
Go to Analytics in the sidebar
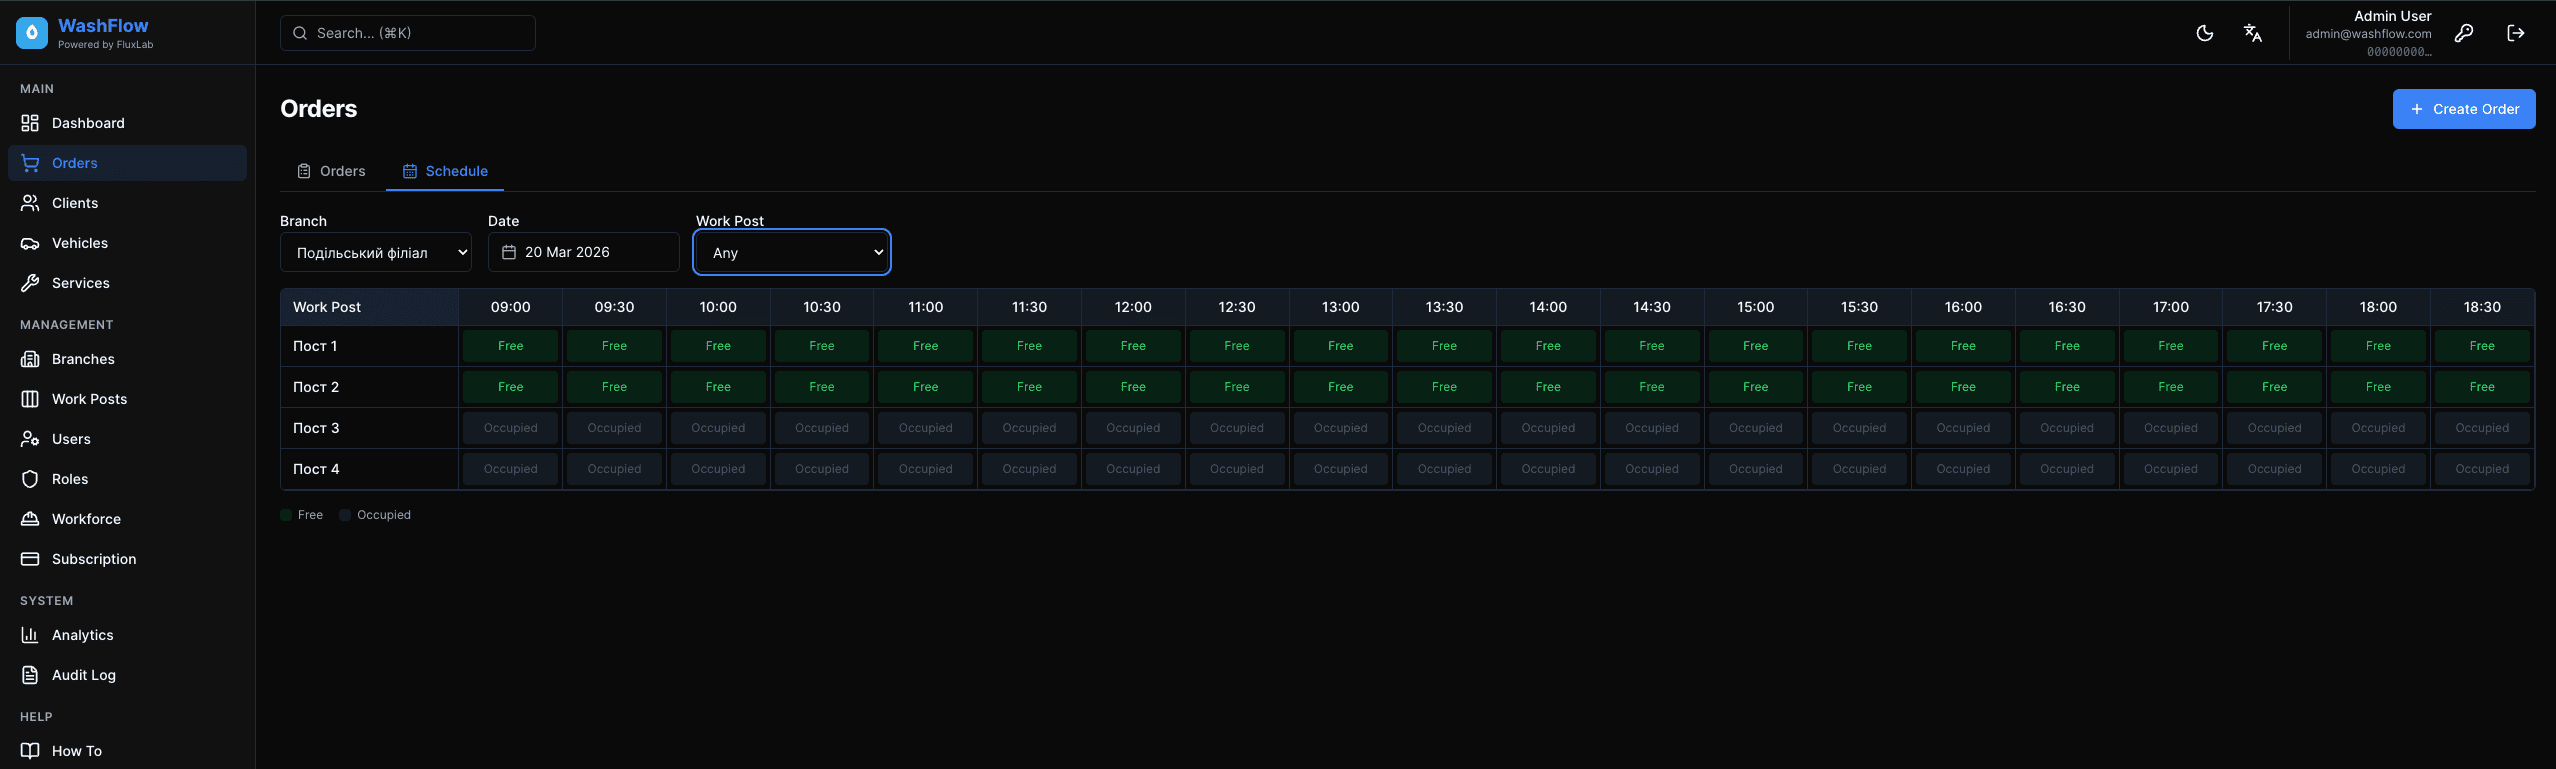[x=82, y=635]
